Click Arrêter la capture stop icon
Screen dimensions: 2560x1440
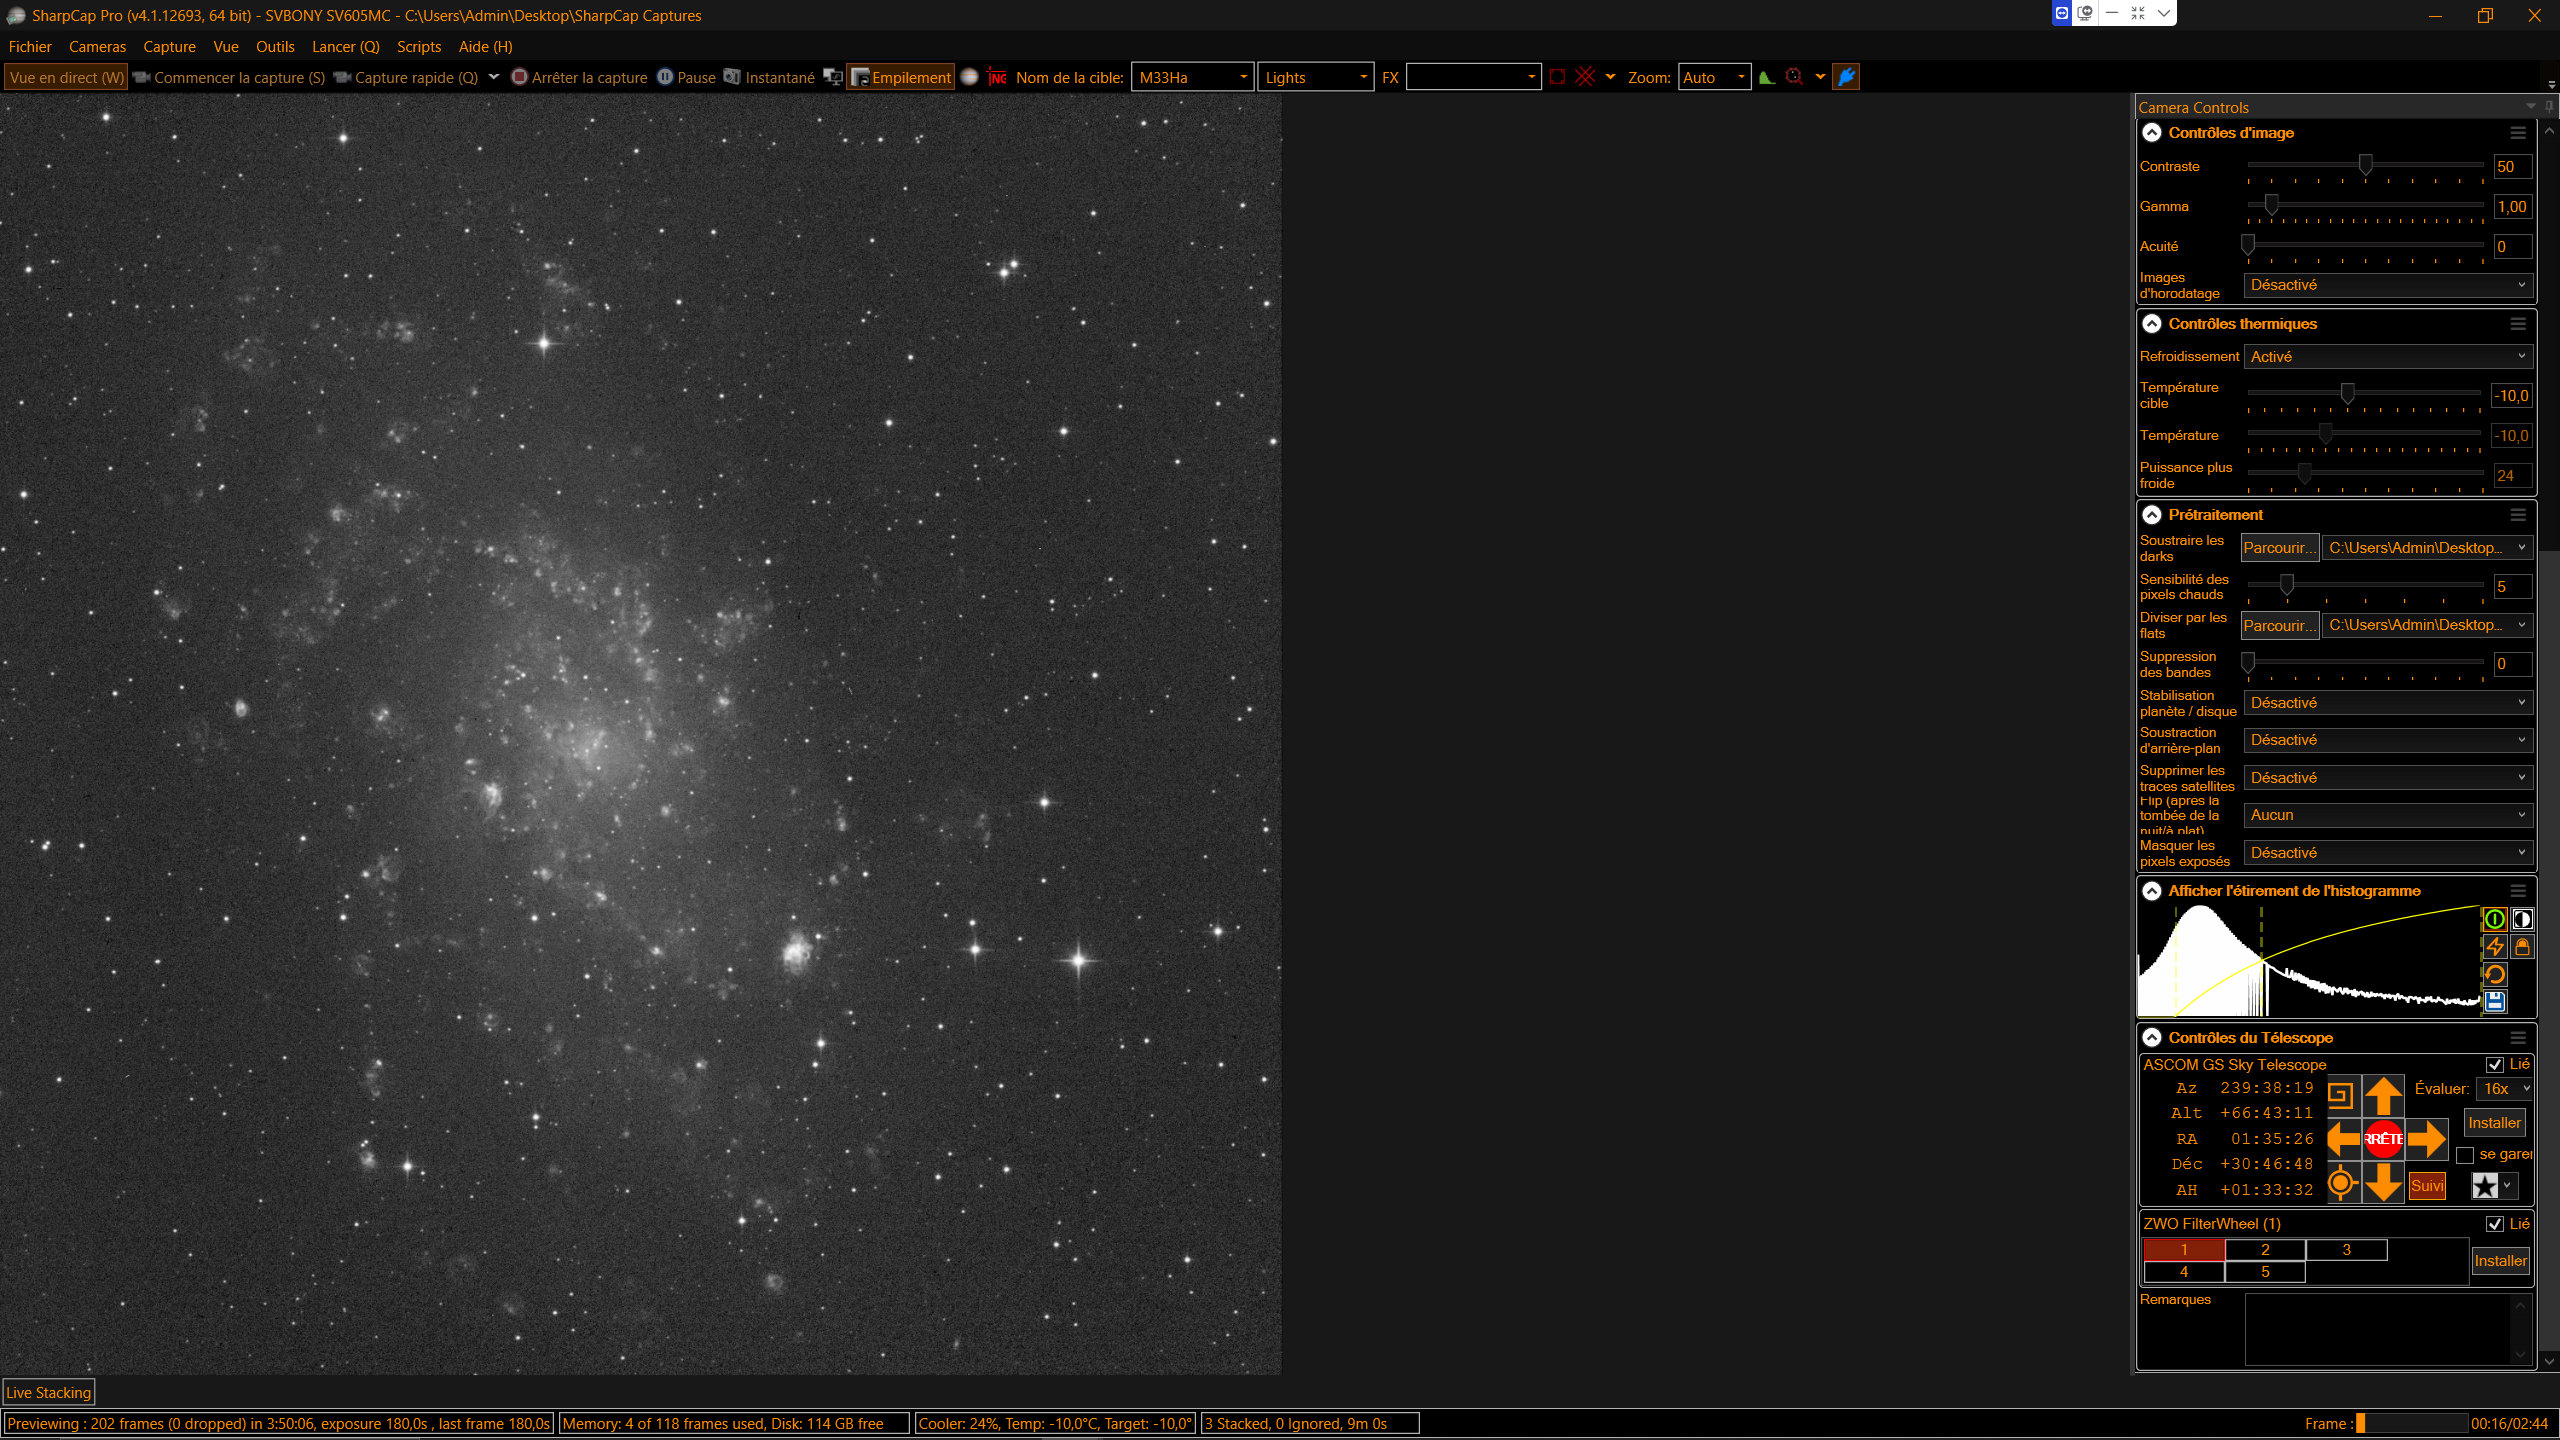(519, 77)
